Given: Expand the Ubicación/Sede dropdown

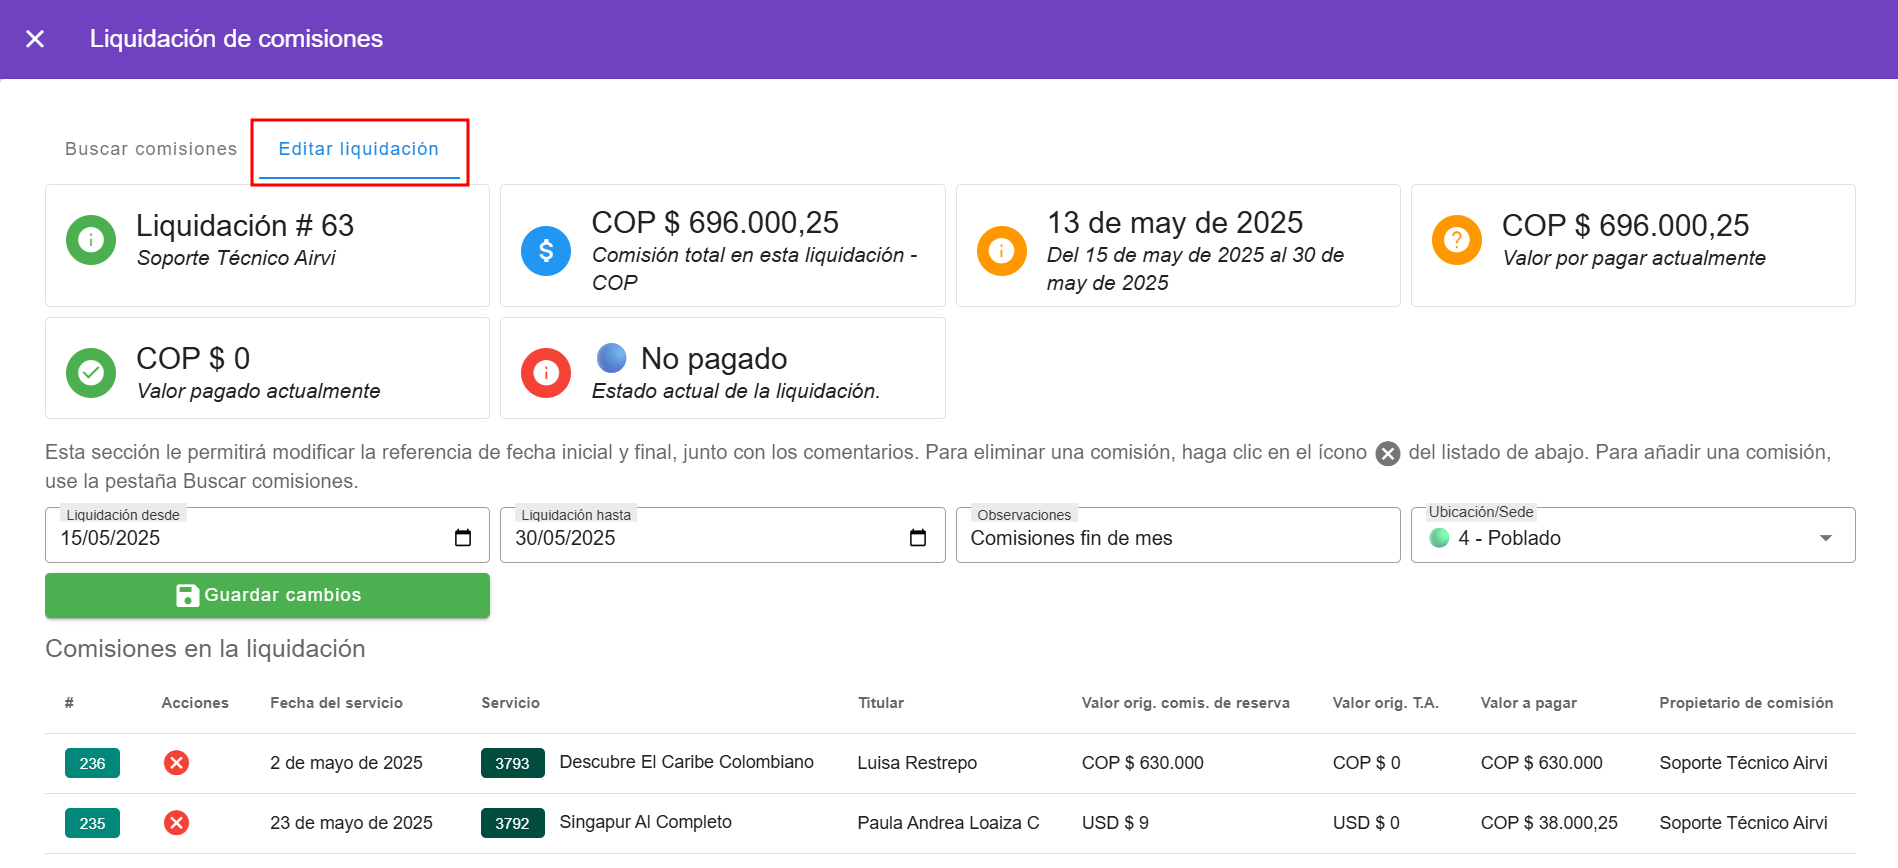Looking at the screenshot, I should (1825, 538).
